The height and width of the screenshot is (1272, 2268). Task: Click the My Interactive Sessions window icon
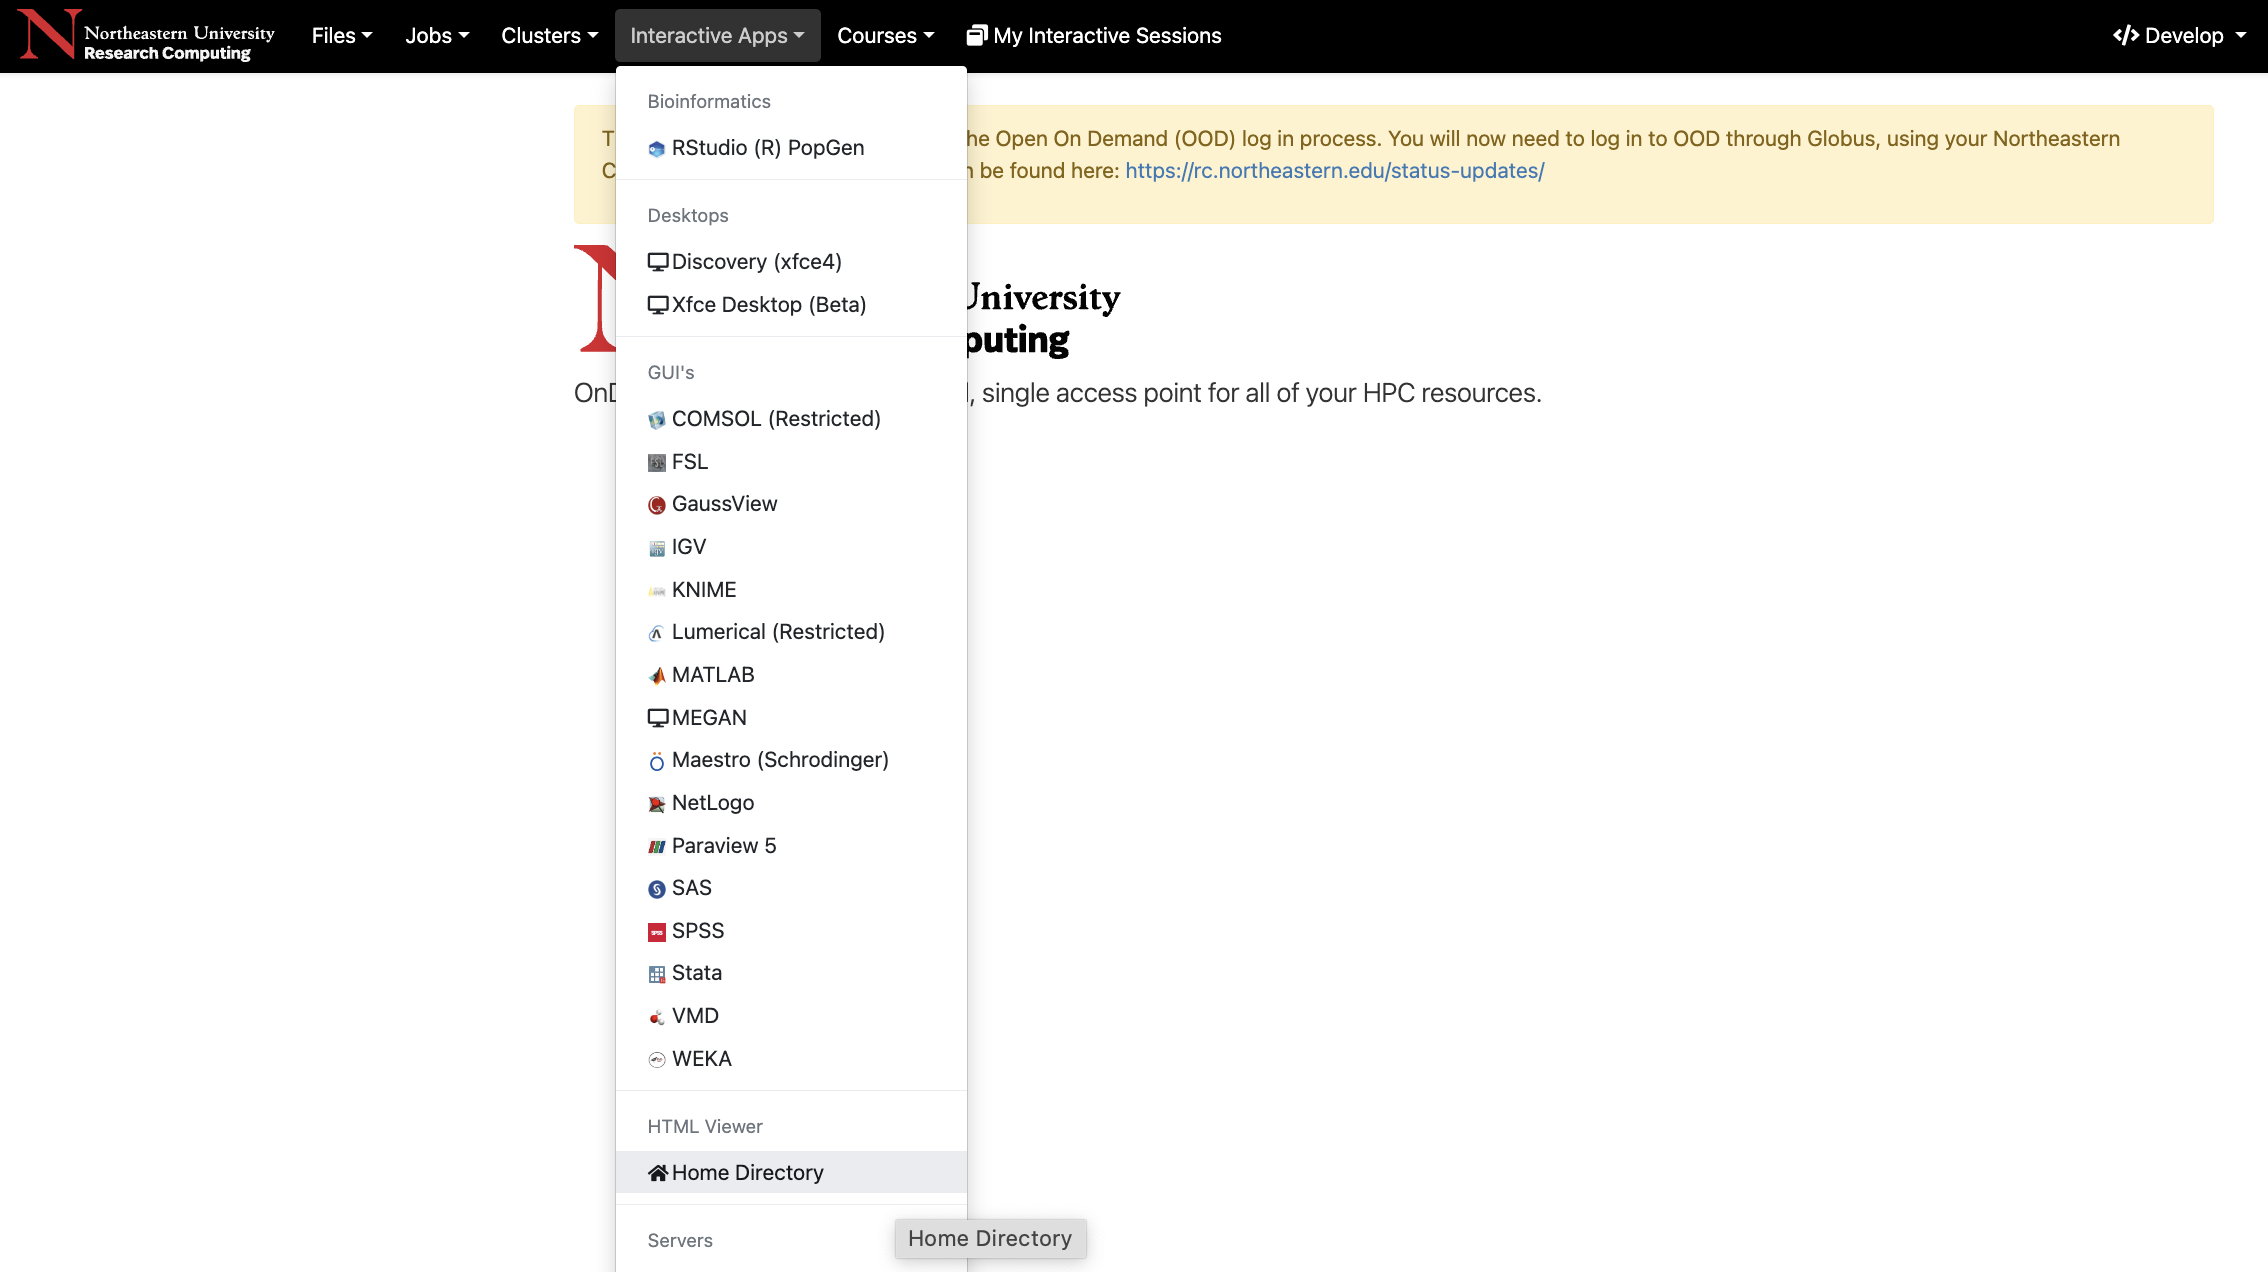pos(977,36)
